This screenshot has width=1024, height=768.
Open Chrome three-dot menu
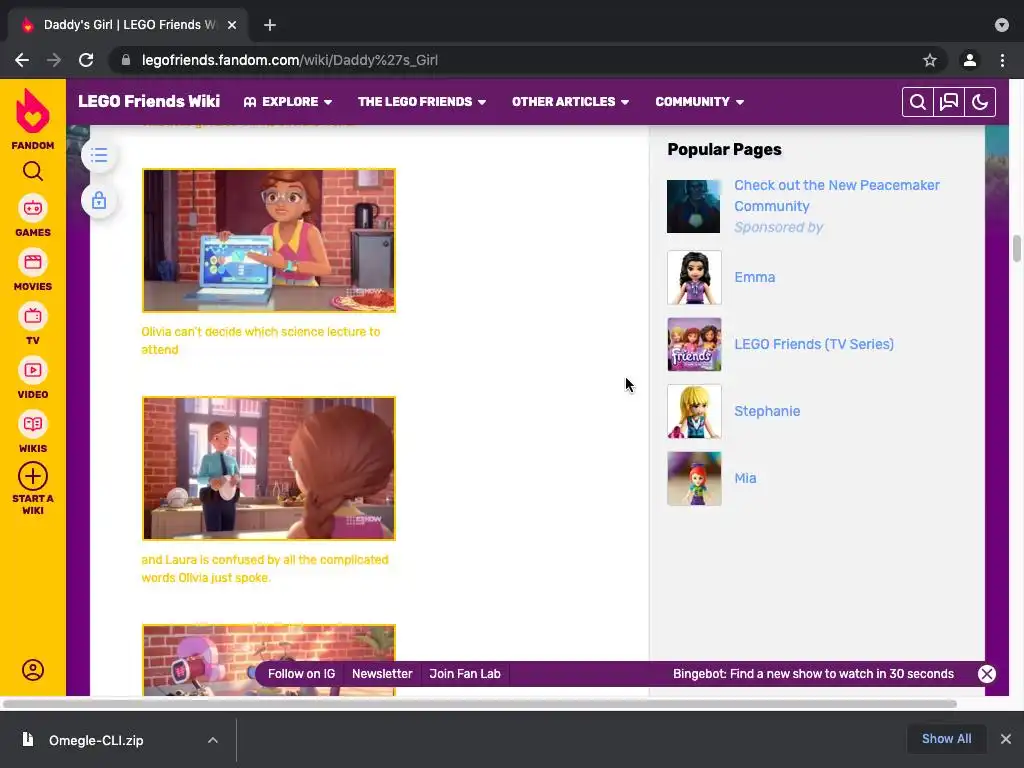[x=1002, y=60]
